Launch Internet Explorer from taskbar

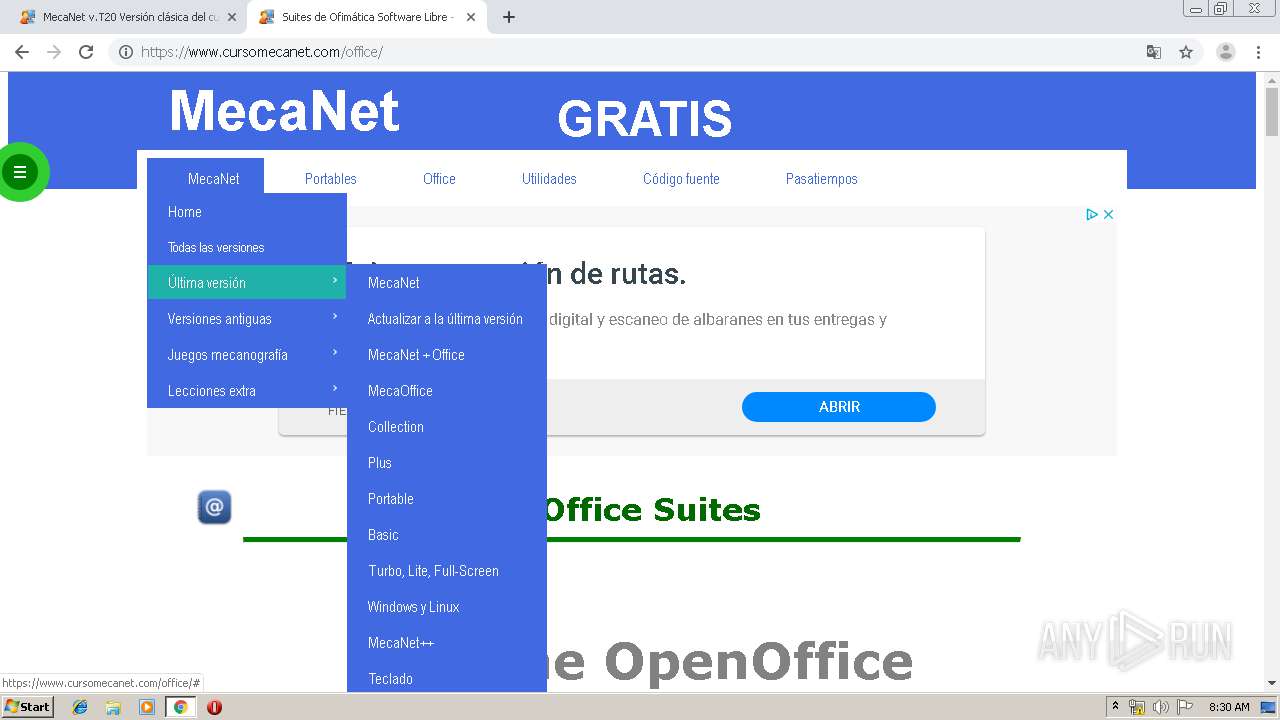(x=80, y=707)
